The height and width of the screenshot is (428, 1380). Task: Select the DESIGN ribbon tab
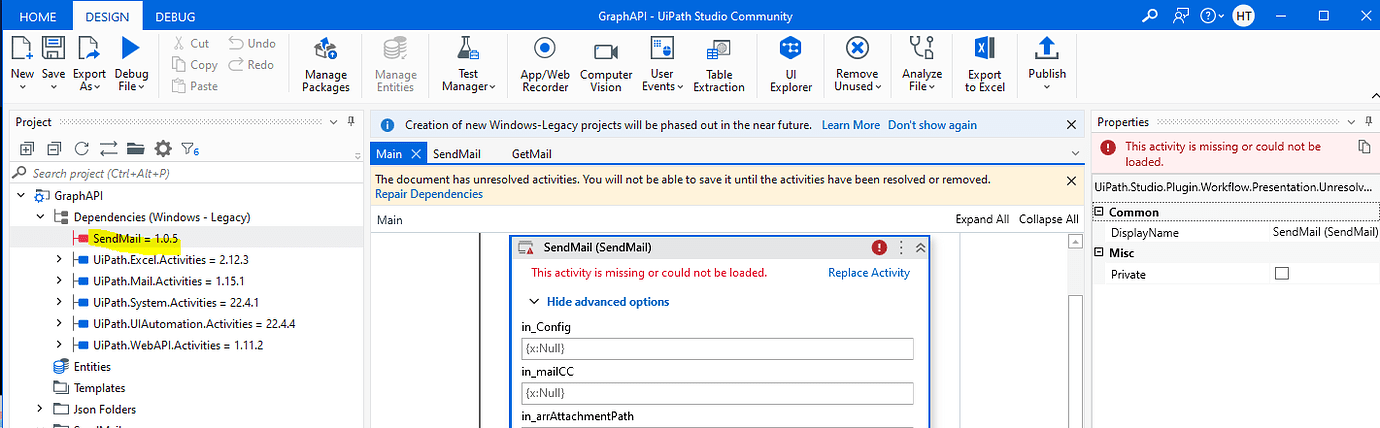point(107,17)
